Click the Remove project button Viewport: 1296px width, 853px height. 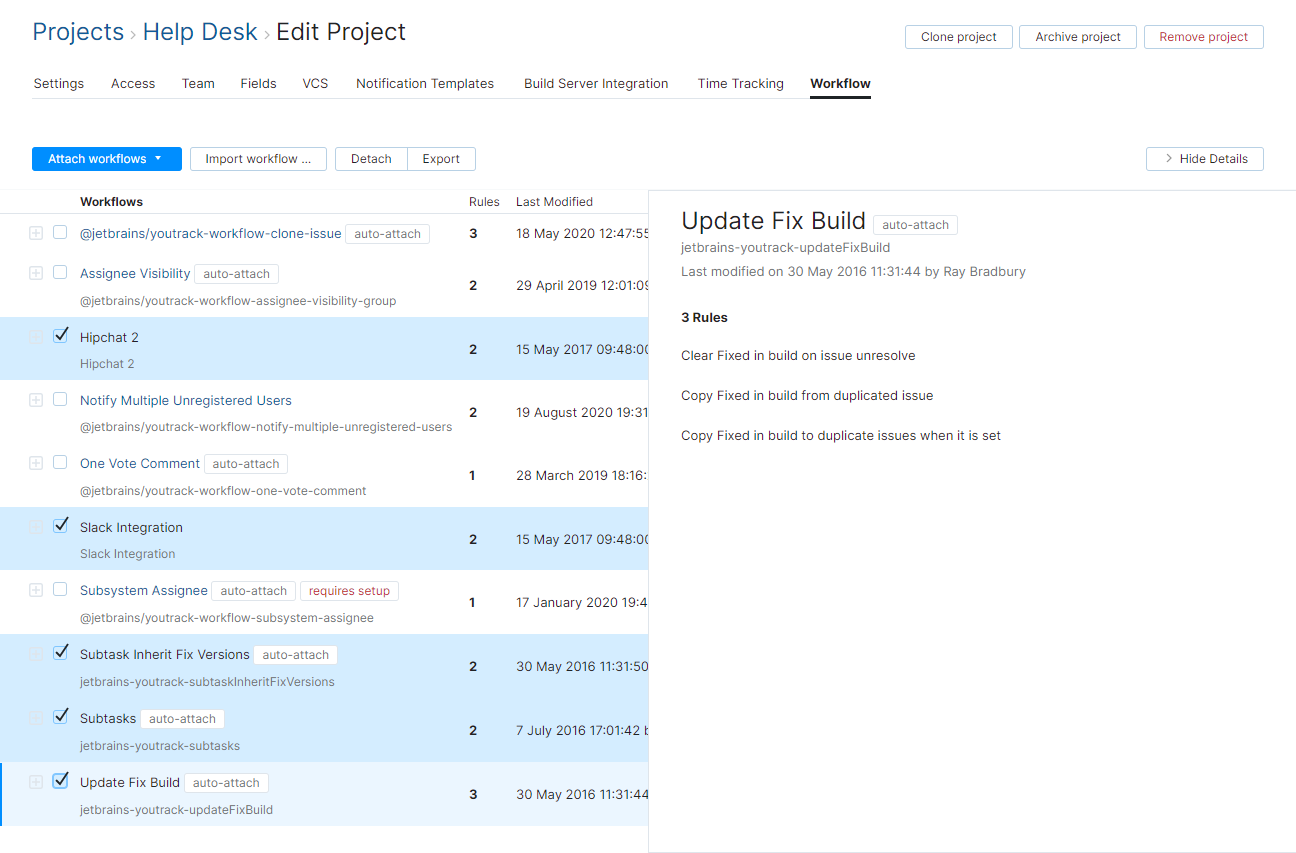(x=1203, y=37)
